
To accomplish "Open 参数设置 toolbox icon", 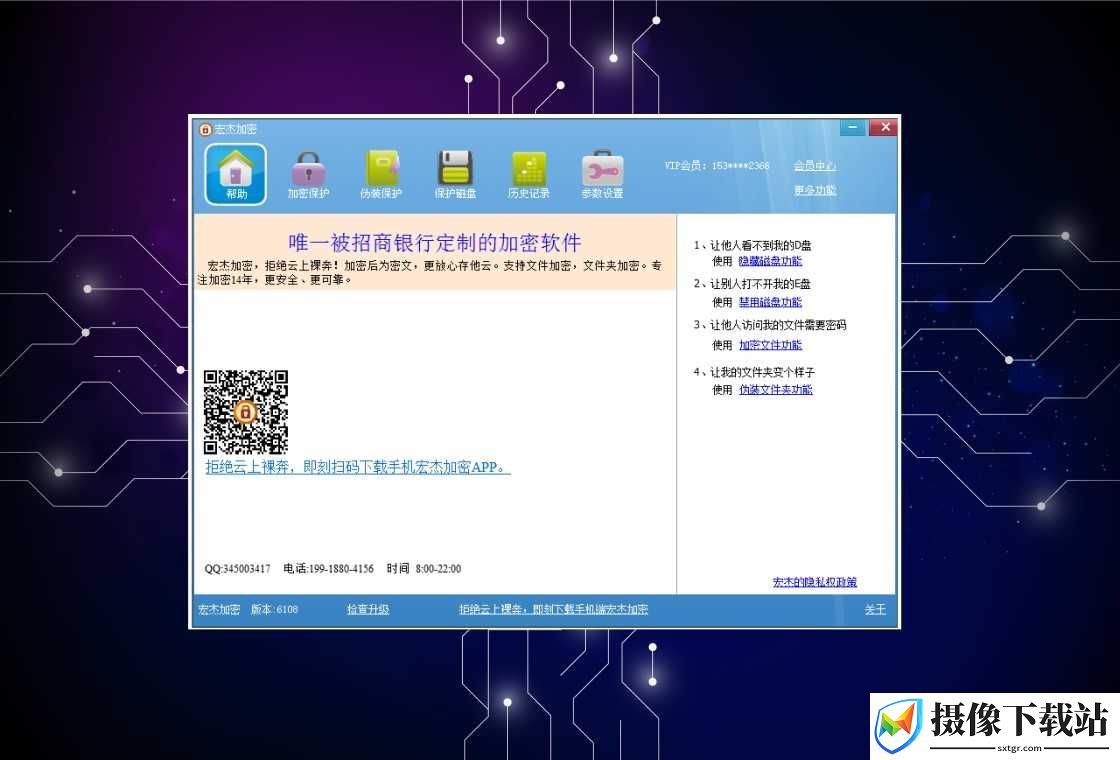I will 602,174.
